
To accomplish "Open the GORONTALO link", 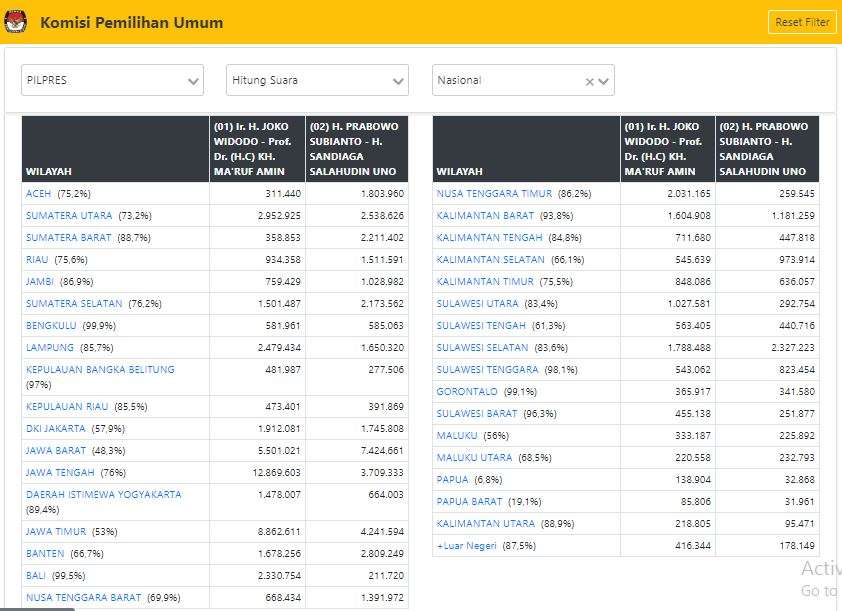I will point(467,391).
